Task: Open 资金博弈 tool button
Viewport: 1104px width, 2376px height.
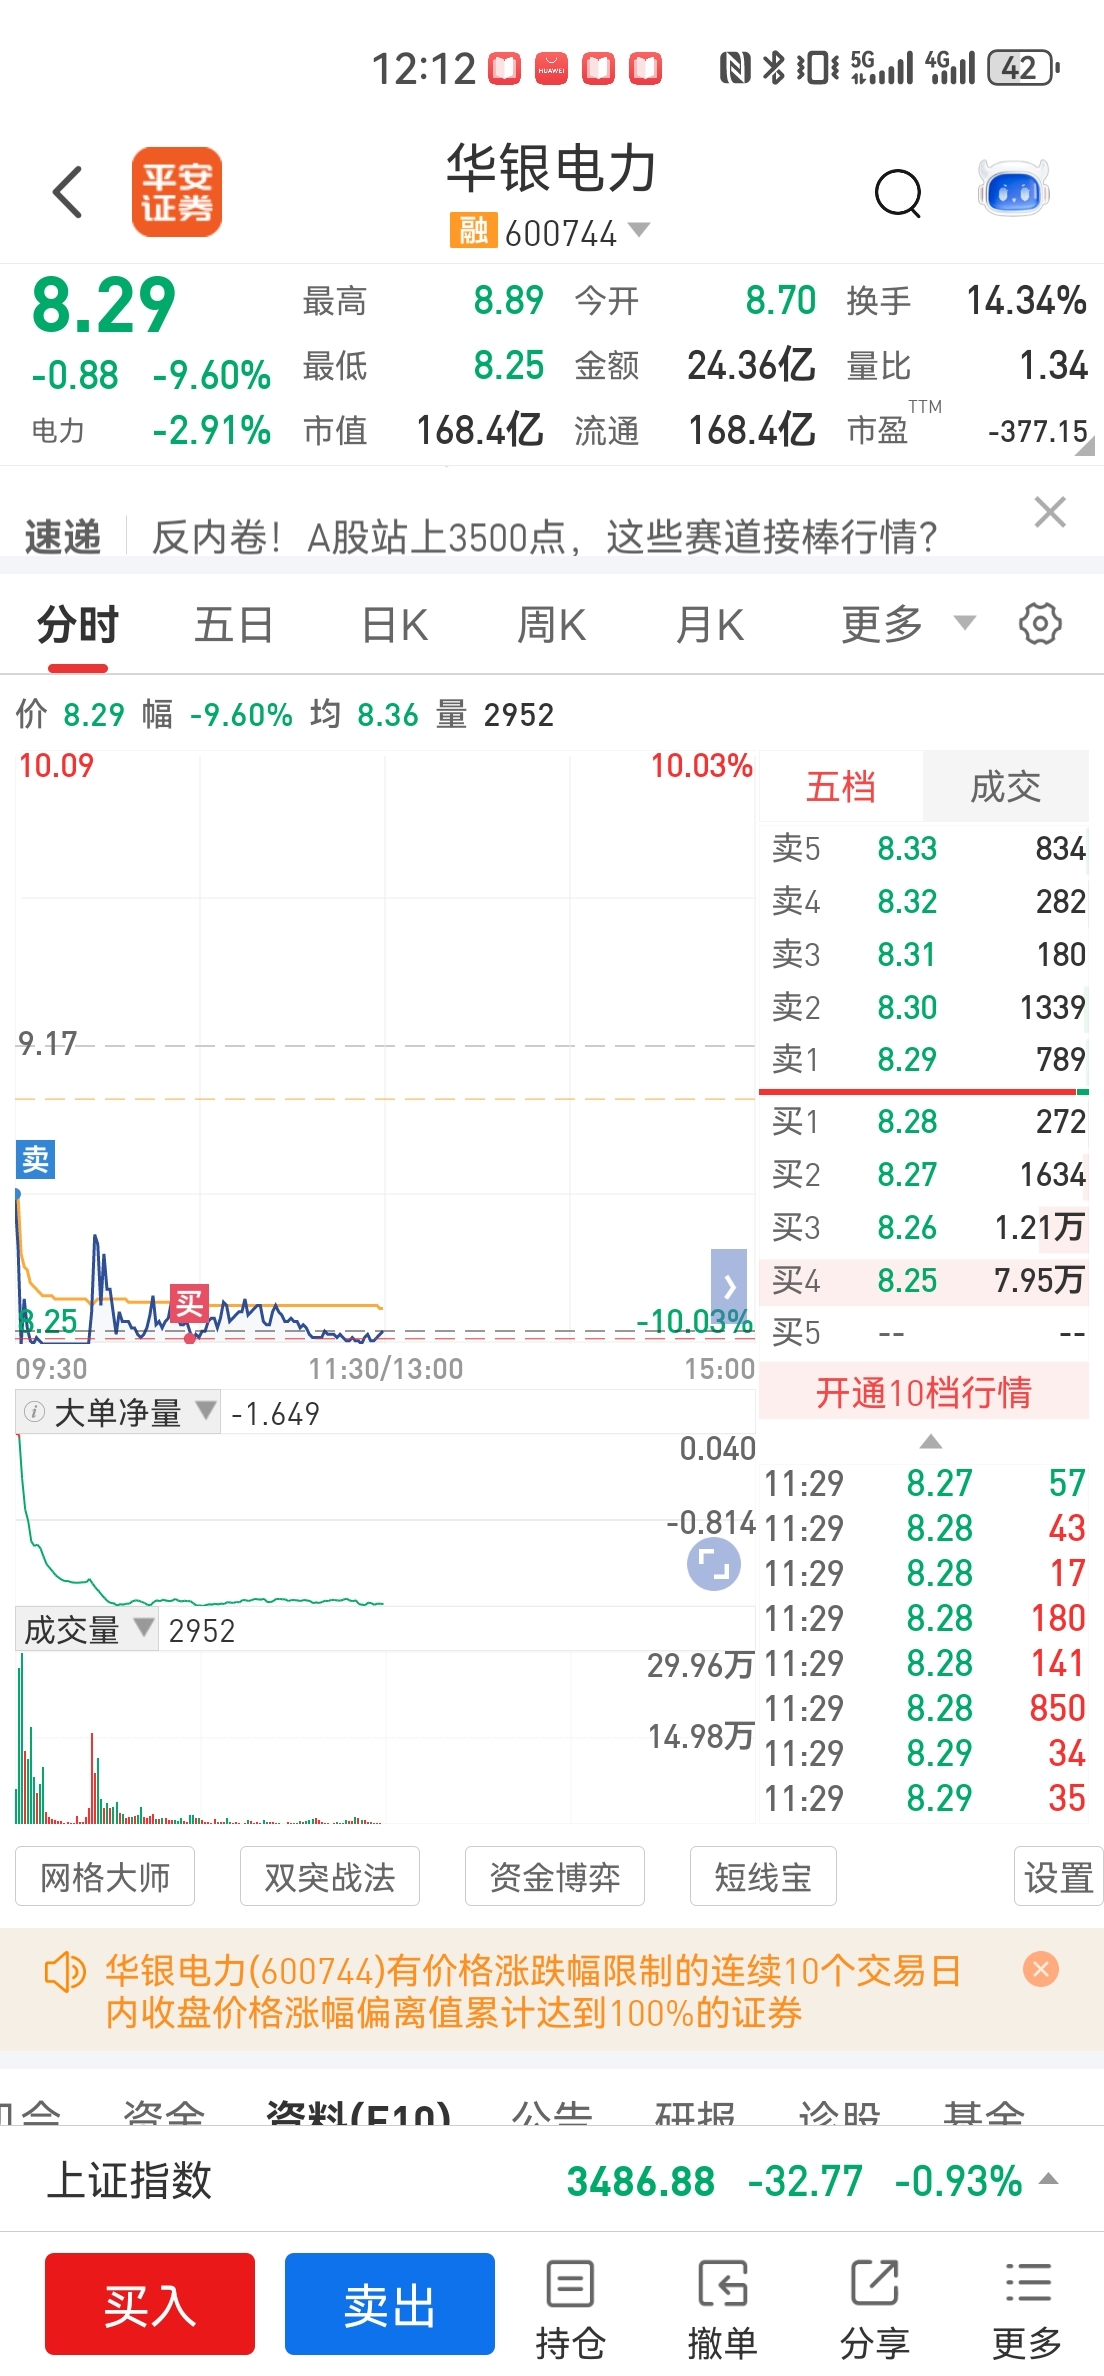Action: (x=555, y=1876)
